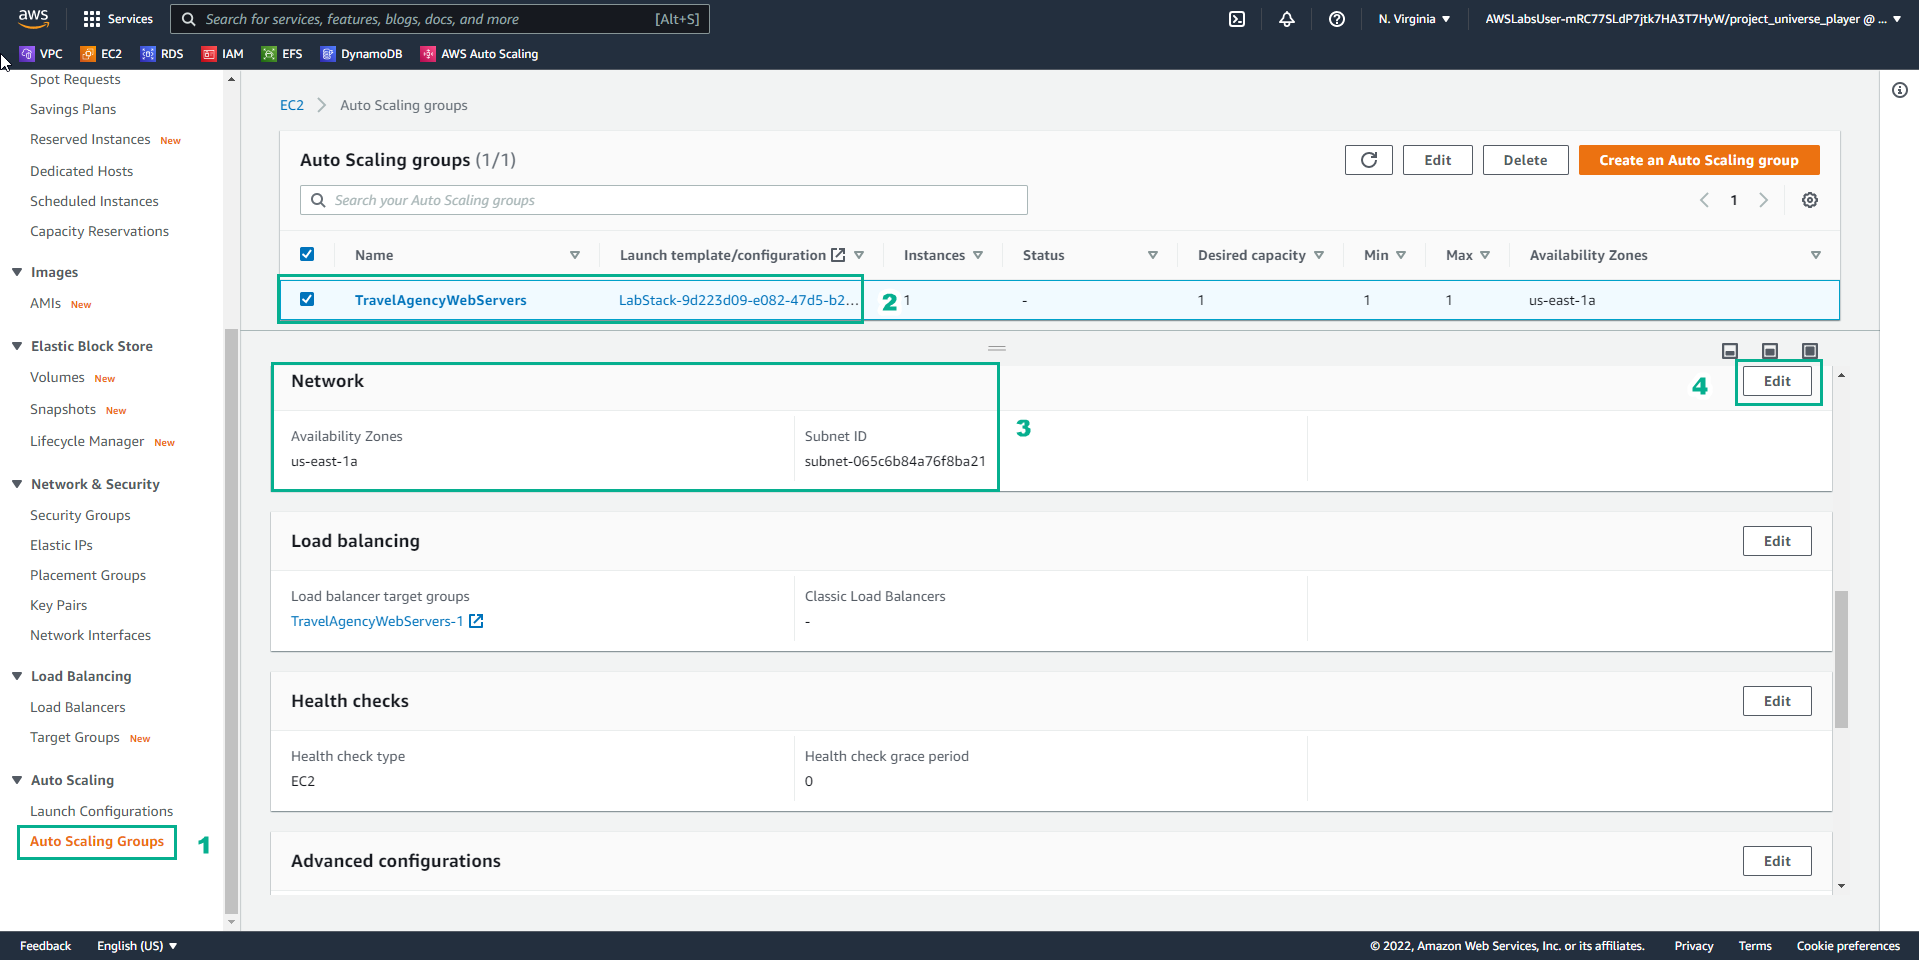Click the details pane vertical scrollbar

click(1841, 659)
